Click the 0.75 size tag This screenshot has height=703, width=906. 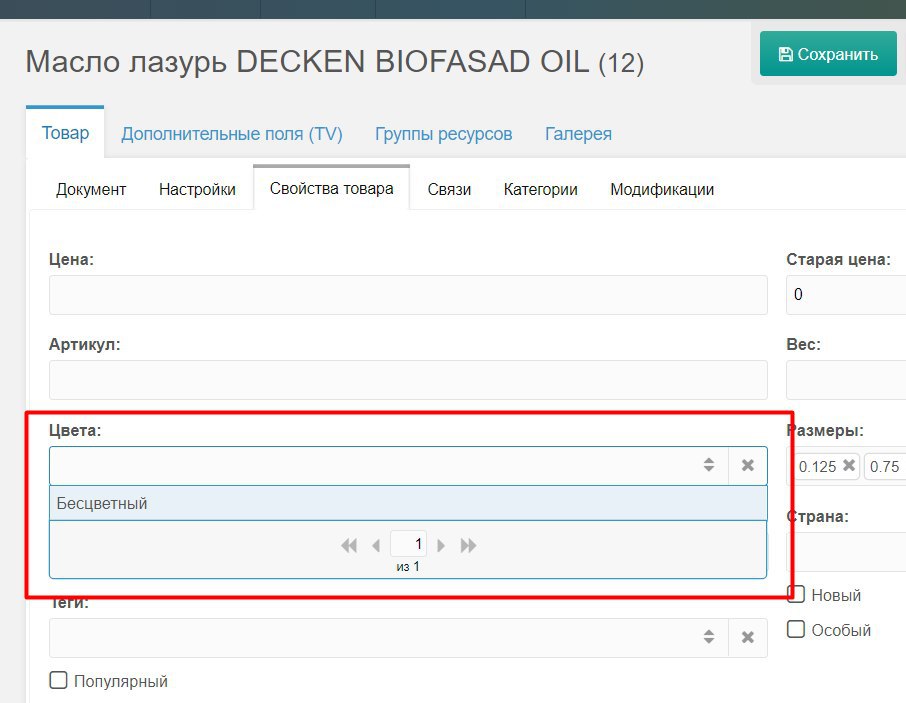pos(885,466)
